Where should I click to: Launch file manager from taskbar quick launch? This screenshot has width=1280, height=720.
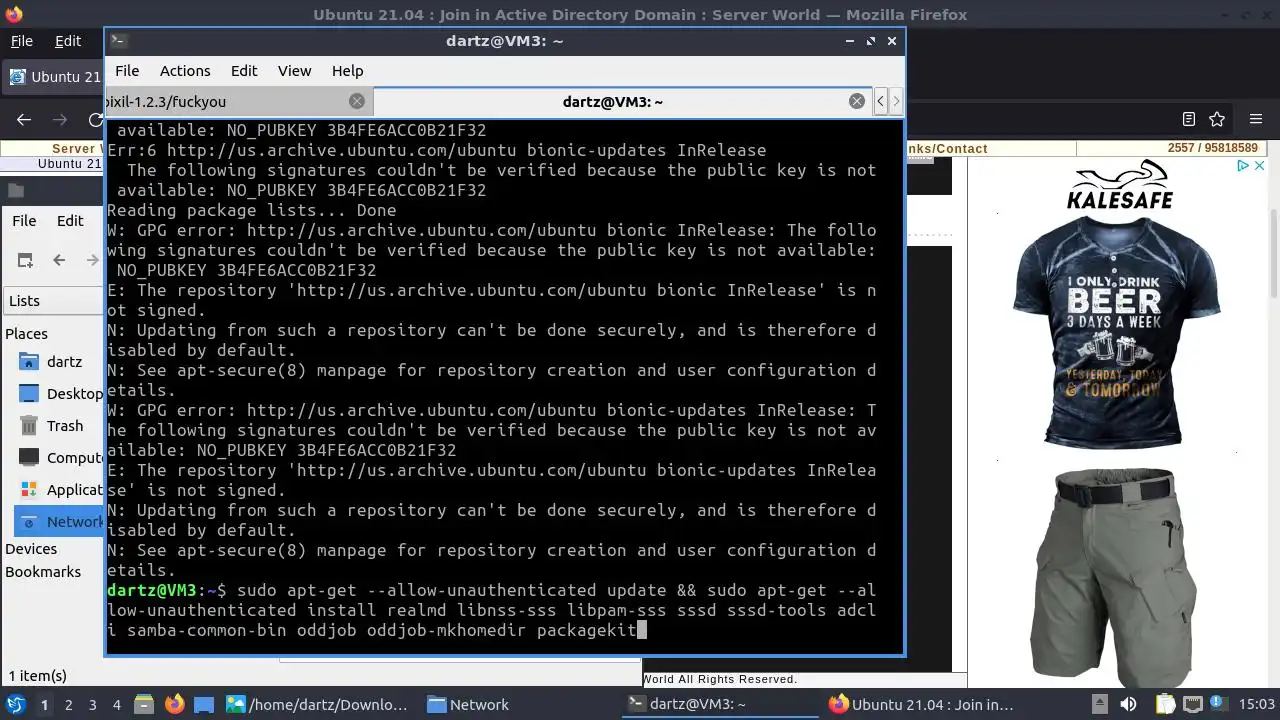coord(143,704)
